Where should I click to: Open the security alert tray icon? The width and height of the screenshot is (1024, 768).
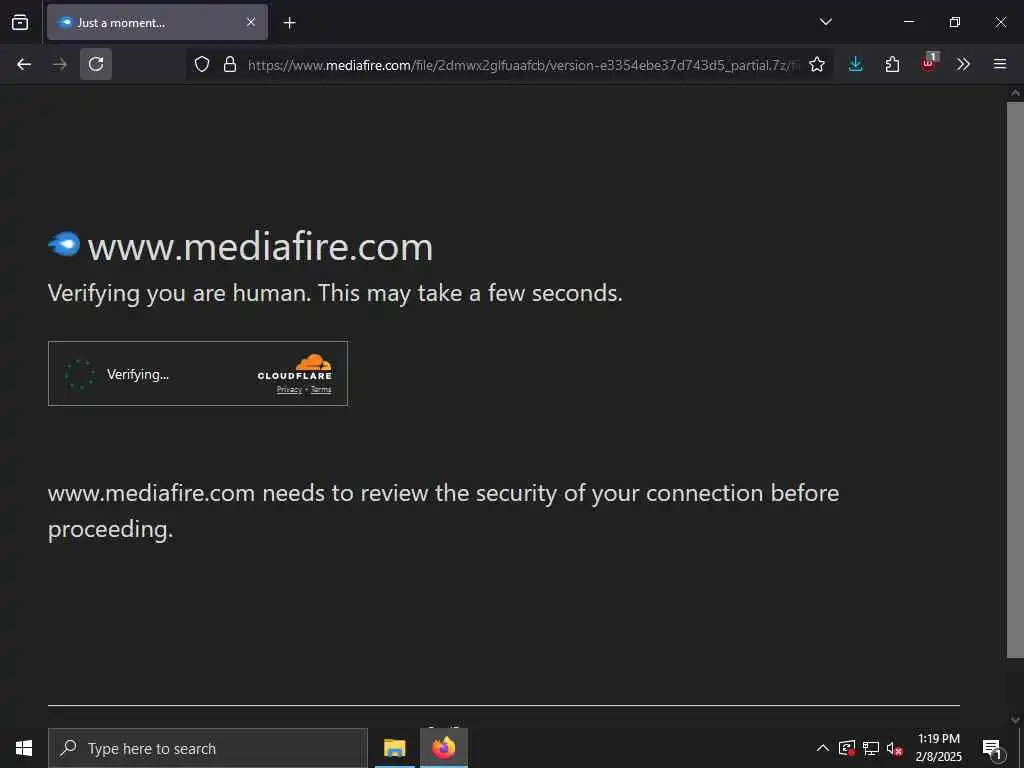coord(847,748)
